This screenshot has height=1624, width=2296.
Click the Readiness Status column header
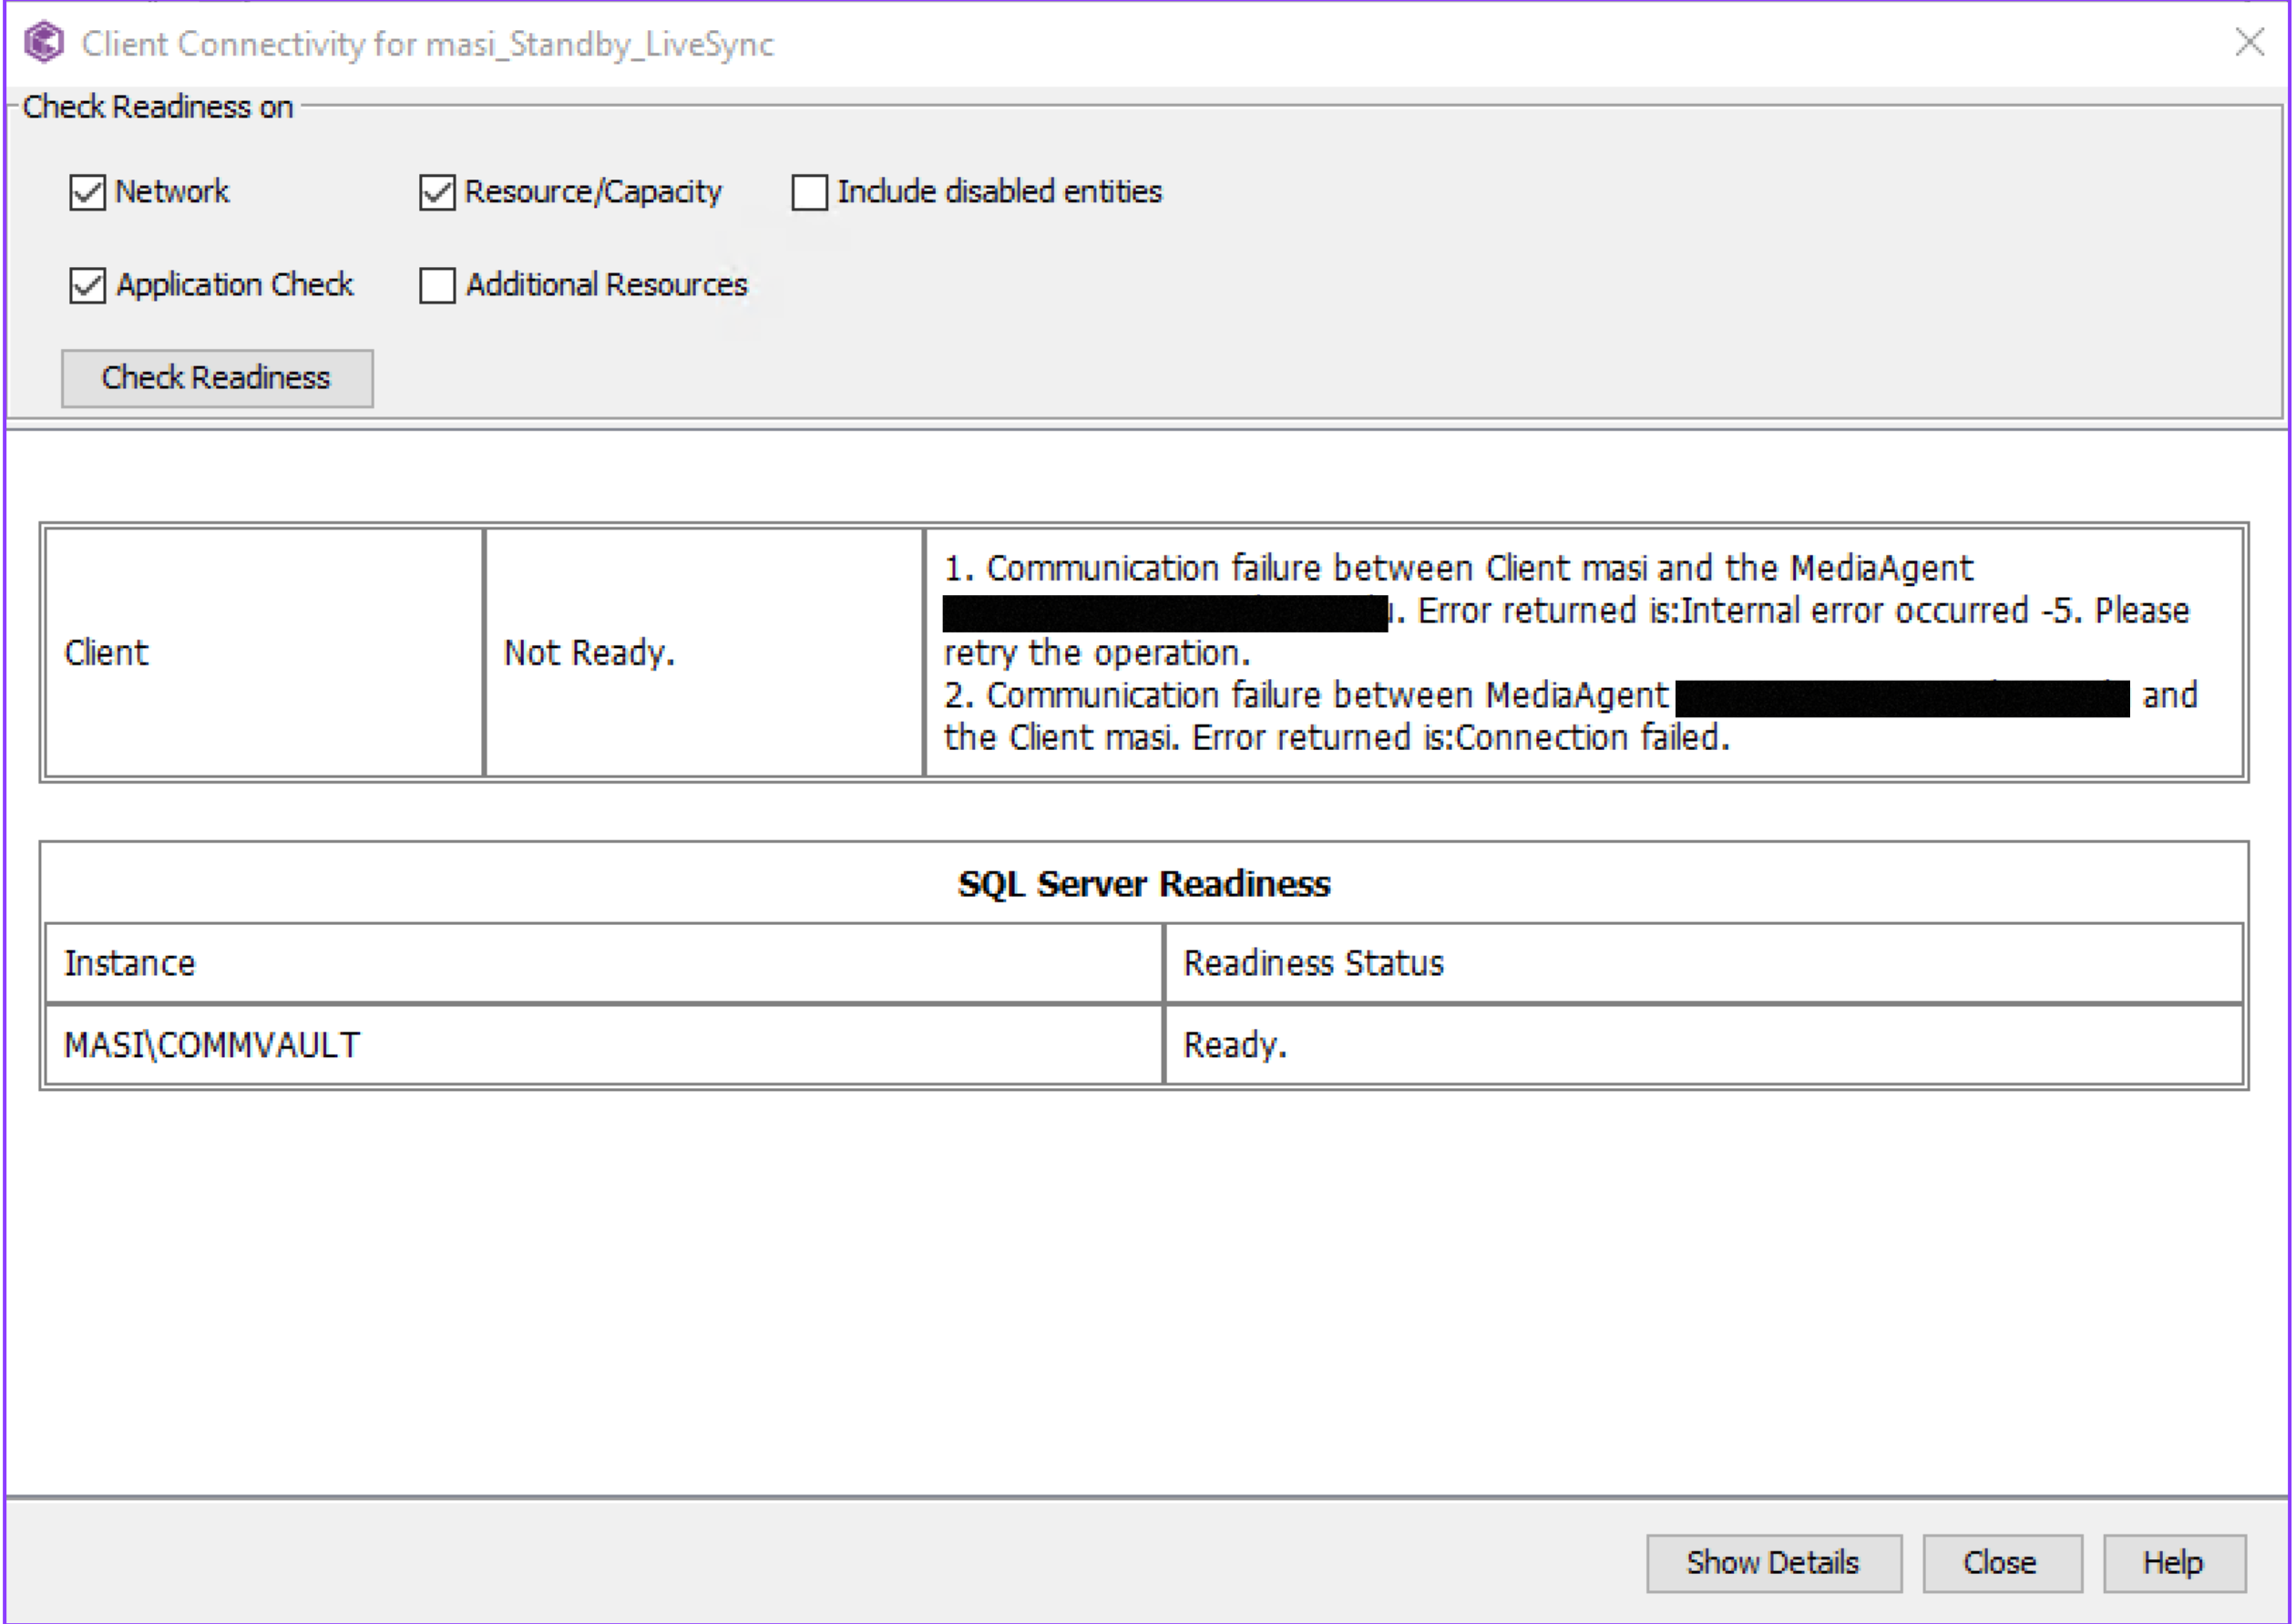(x=1704, y=963)
